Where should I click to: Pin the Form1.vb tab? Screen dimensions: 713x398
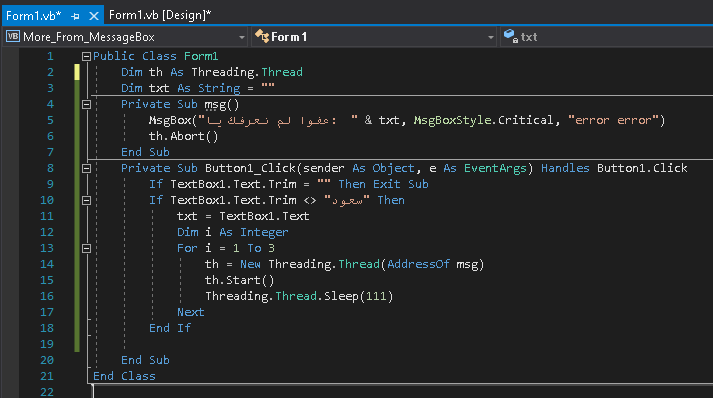pos(75,16)
